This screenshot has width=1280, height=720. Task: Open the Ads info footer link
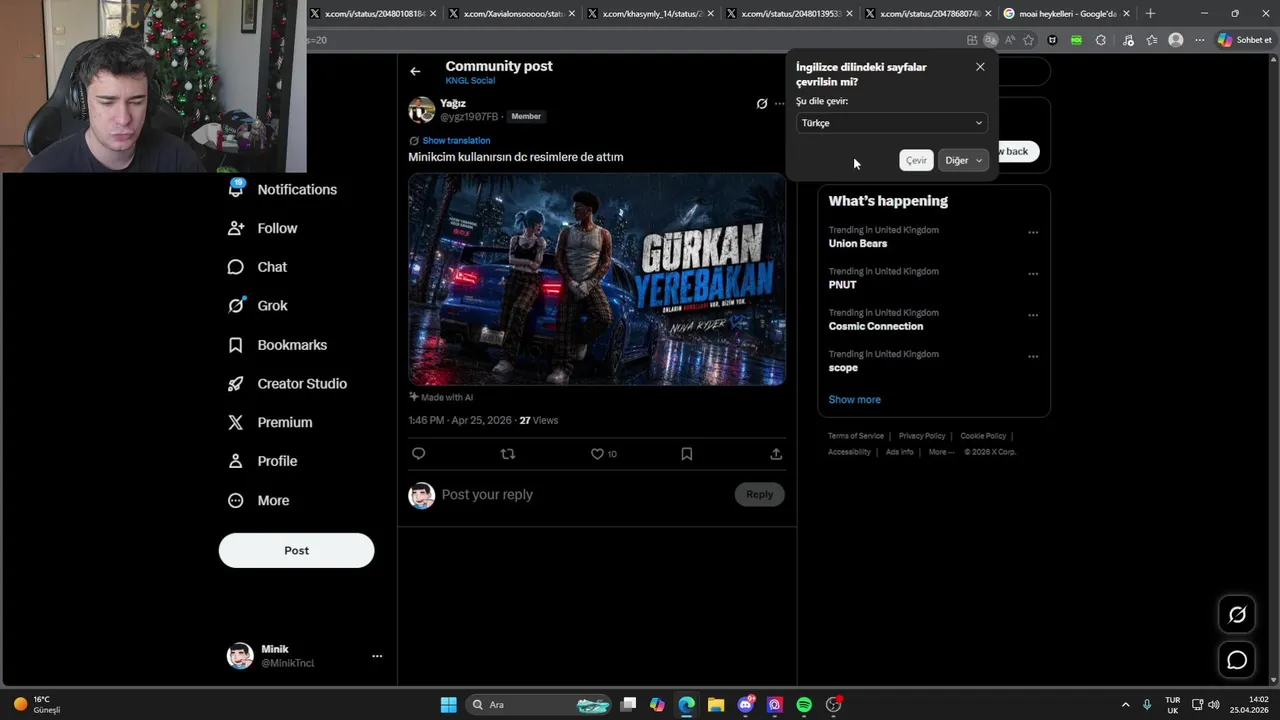coord(900,452)
